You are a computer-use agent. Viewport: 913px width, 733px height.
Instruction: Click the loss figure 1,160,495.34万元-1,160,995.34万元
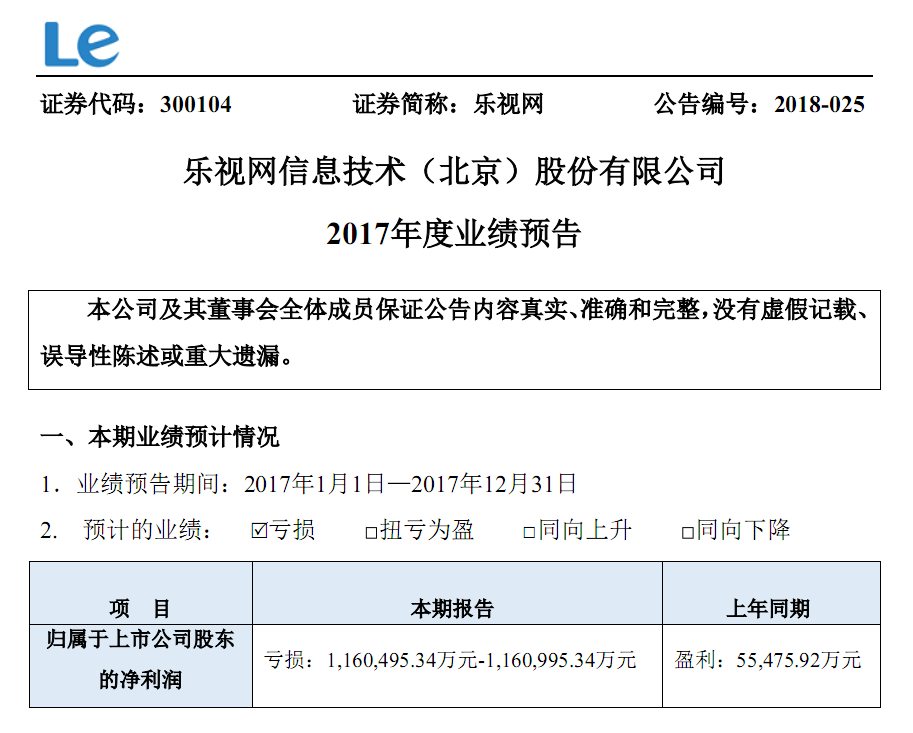click(482, 660)
